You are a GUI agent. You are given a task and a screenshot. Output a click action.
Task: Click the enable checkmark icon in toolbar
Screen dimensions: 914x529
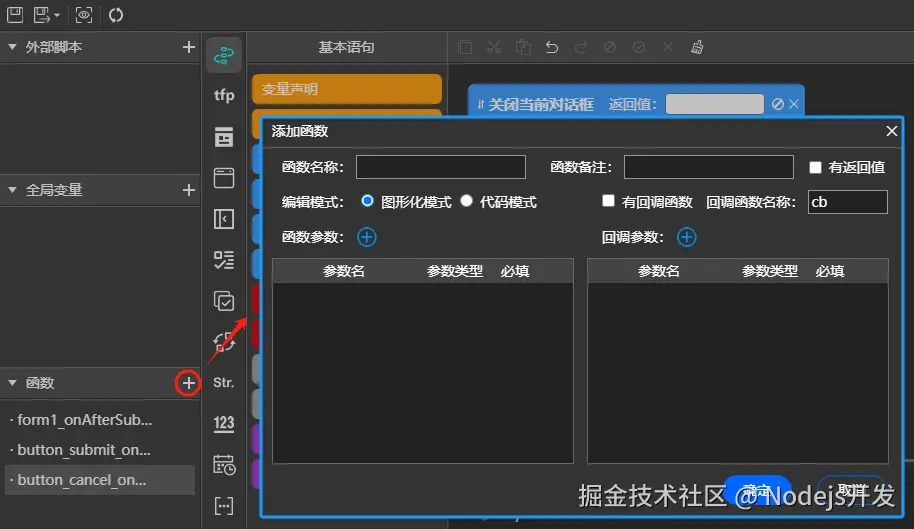tap(639, 47)
